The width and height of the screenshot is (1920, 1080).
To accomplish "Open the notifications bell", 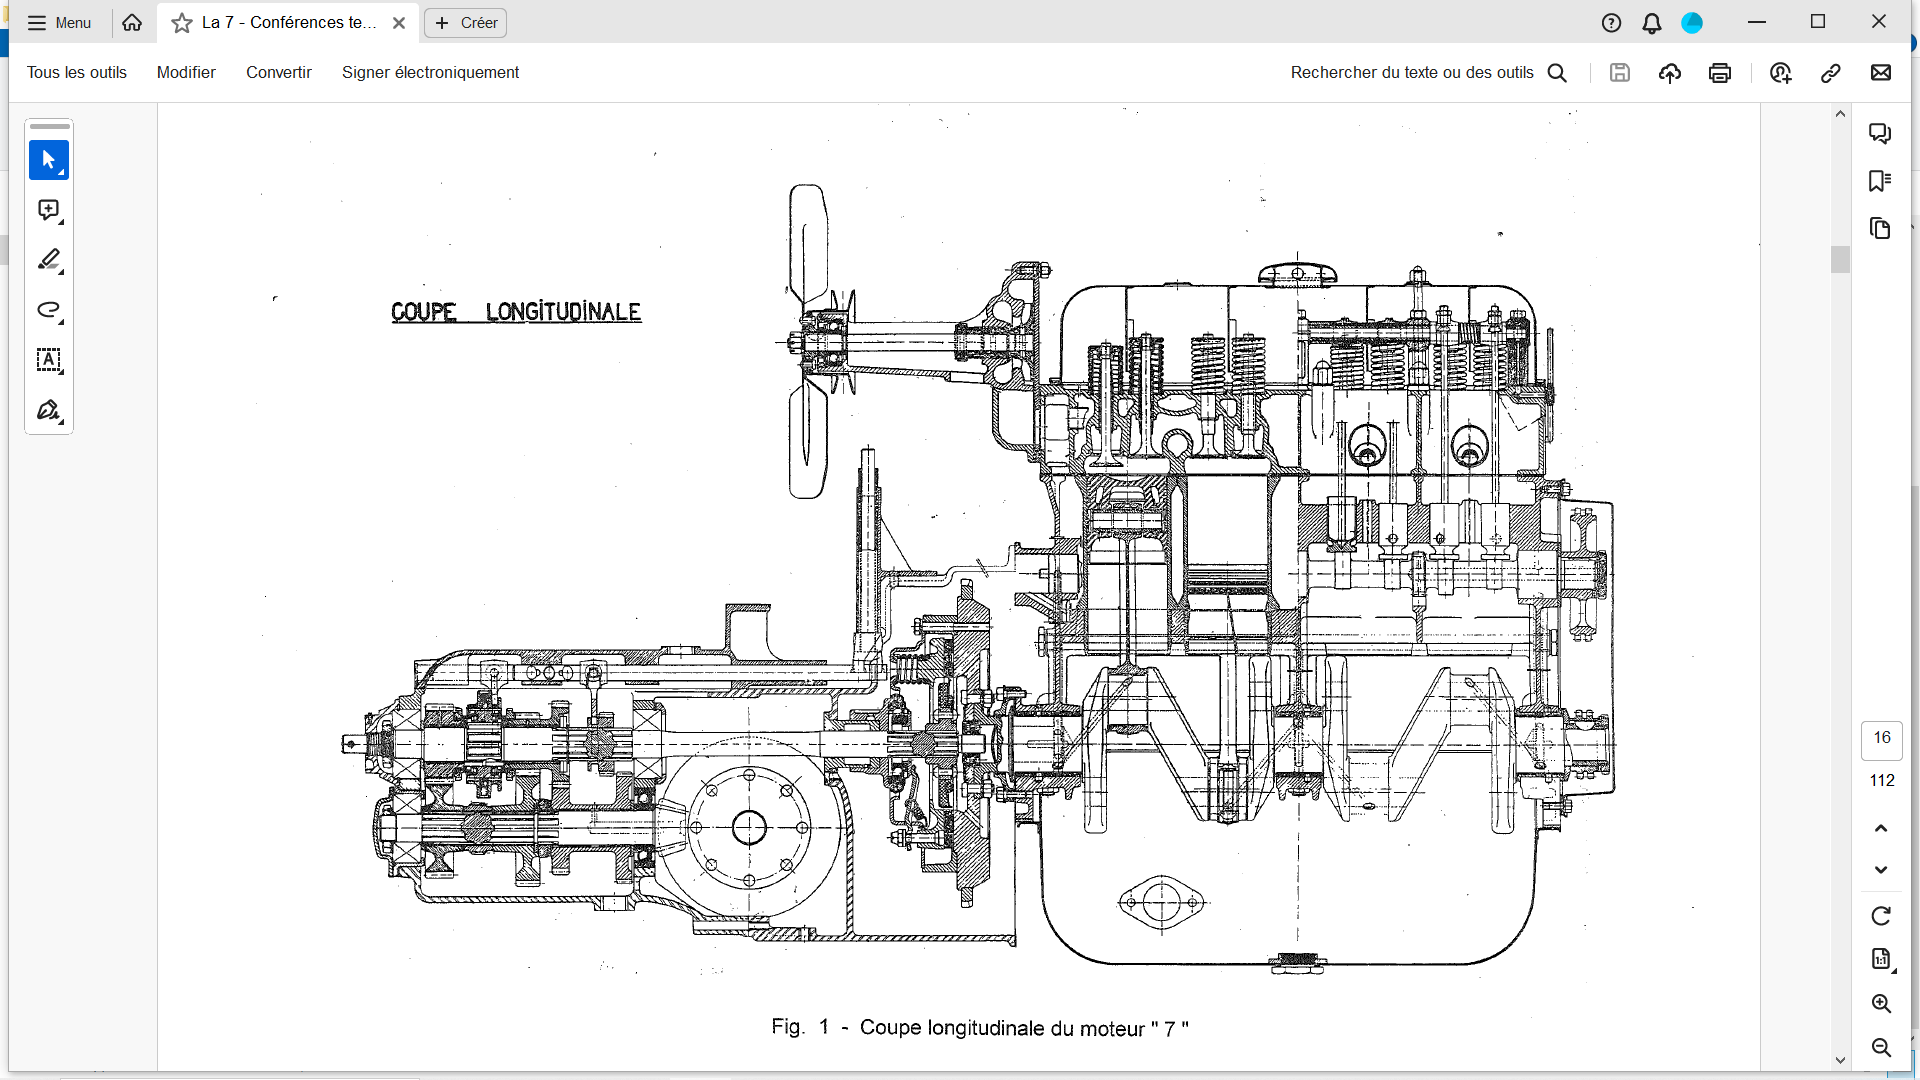I will click(x=1652, y=23).
